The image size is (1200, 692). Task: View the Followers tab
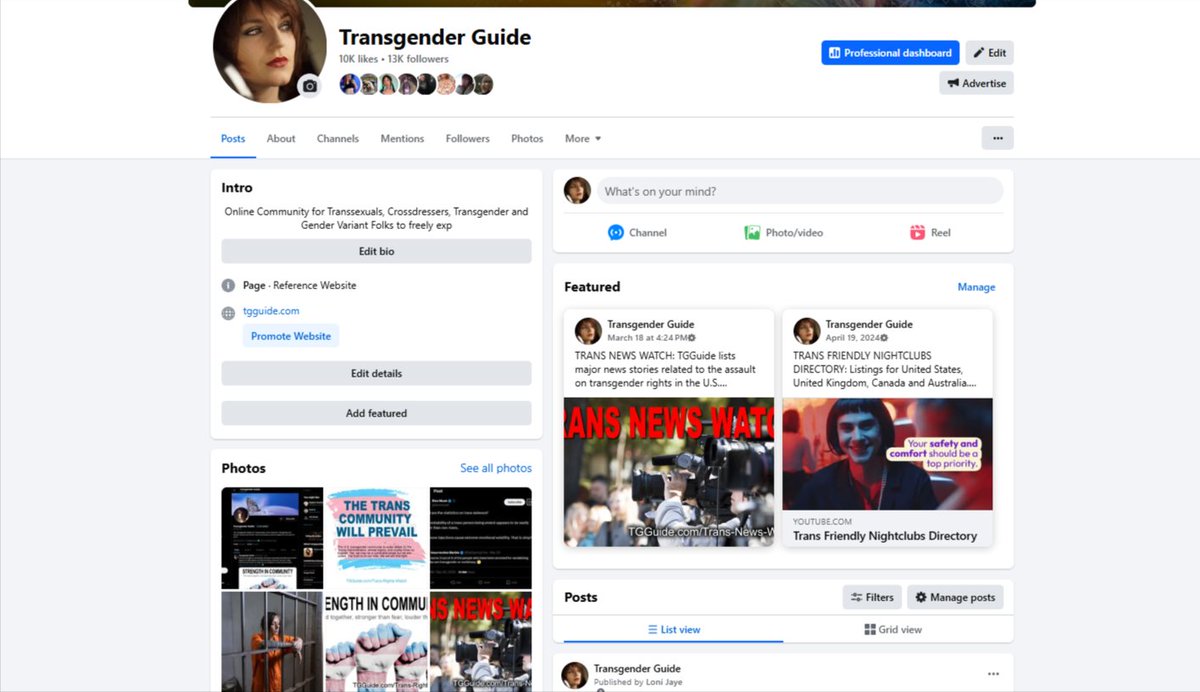click(468, 138)
